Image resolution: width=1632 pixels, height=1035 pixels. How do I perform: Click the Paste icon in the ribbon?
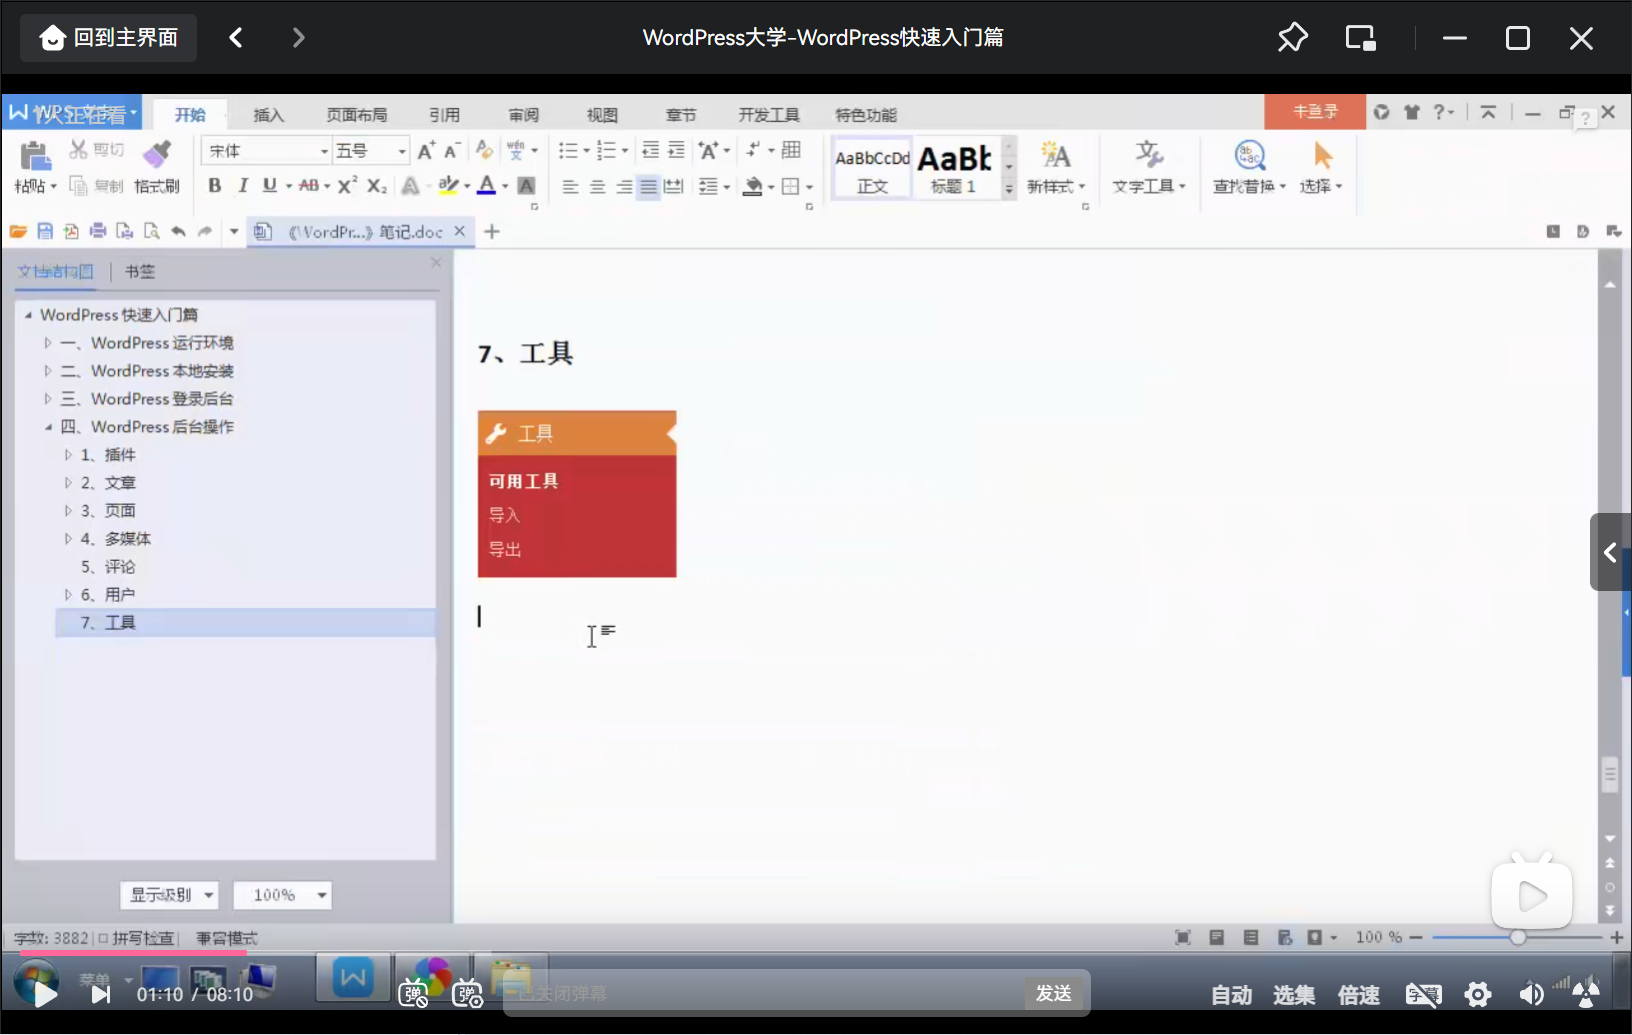35,156
